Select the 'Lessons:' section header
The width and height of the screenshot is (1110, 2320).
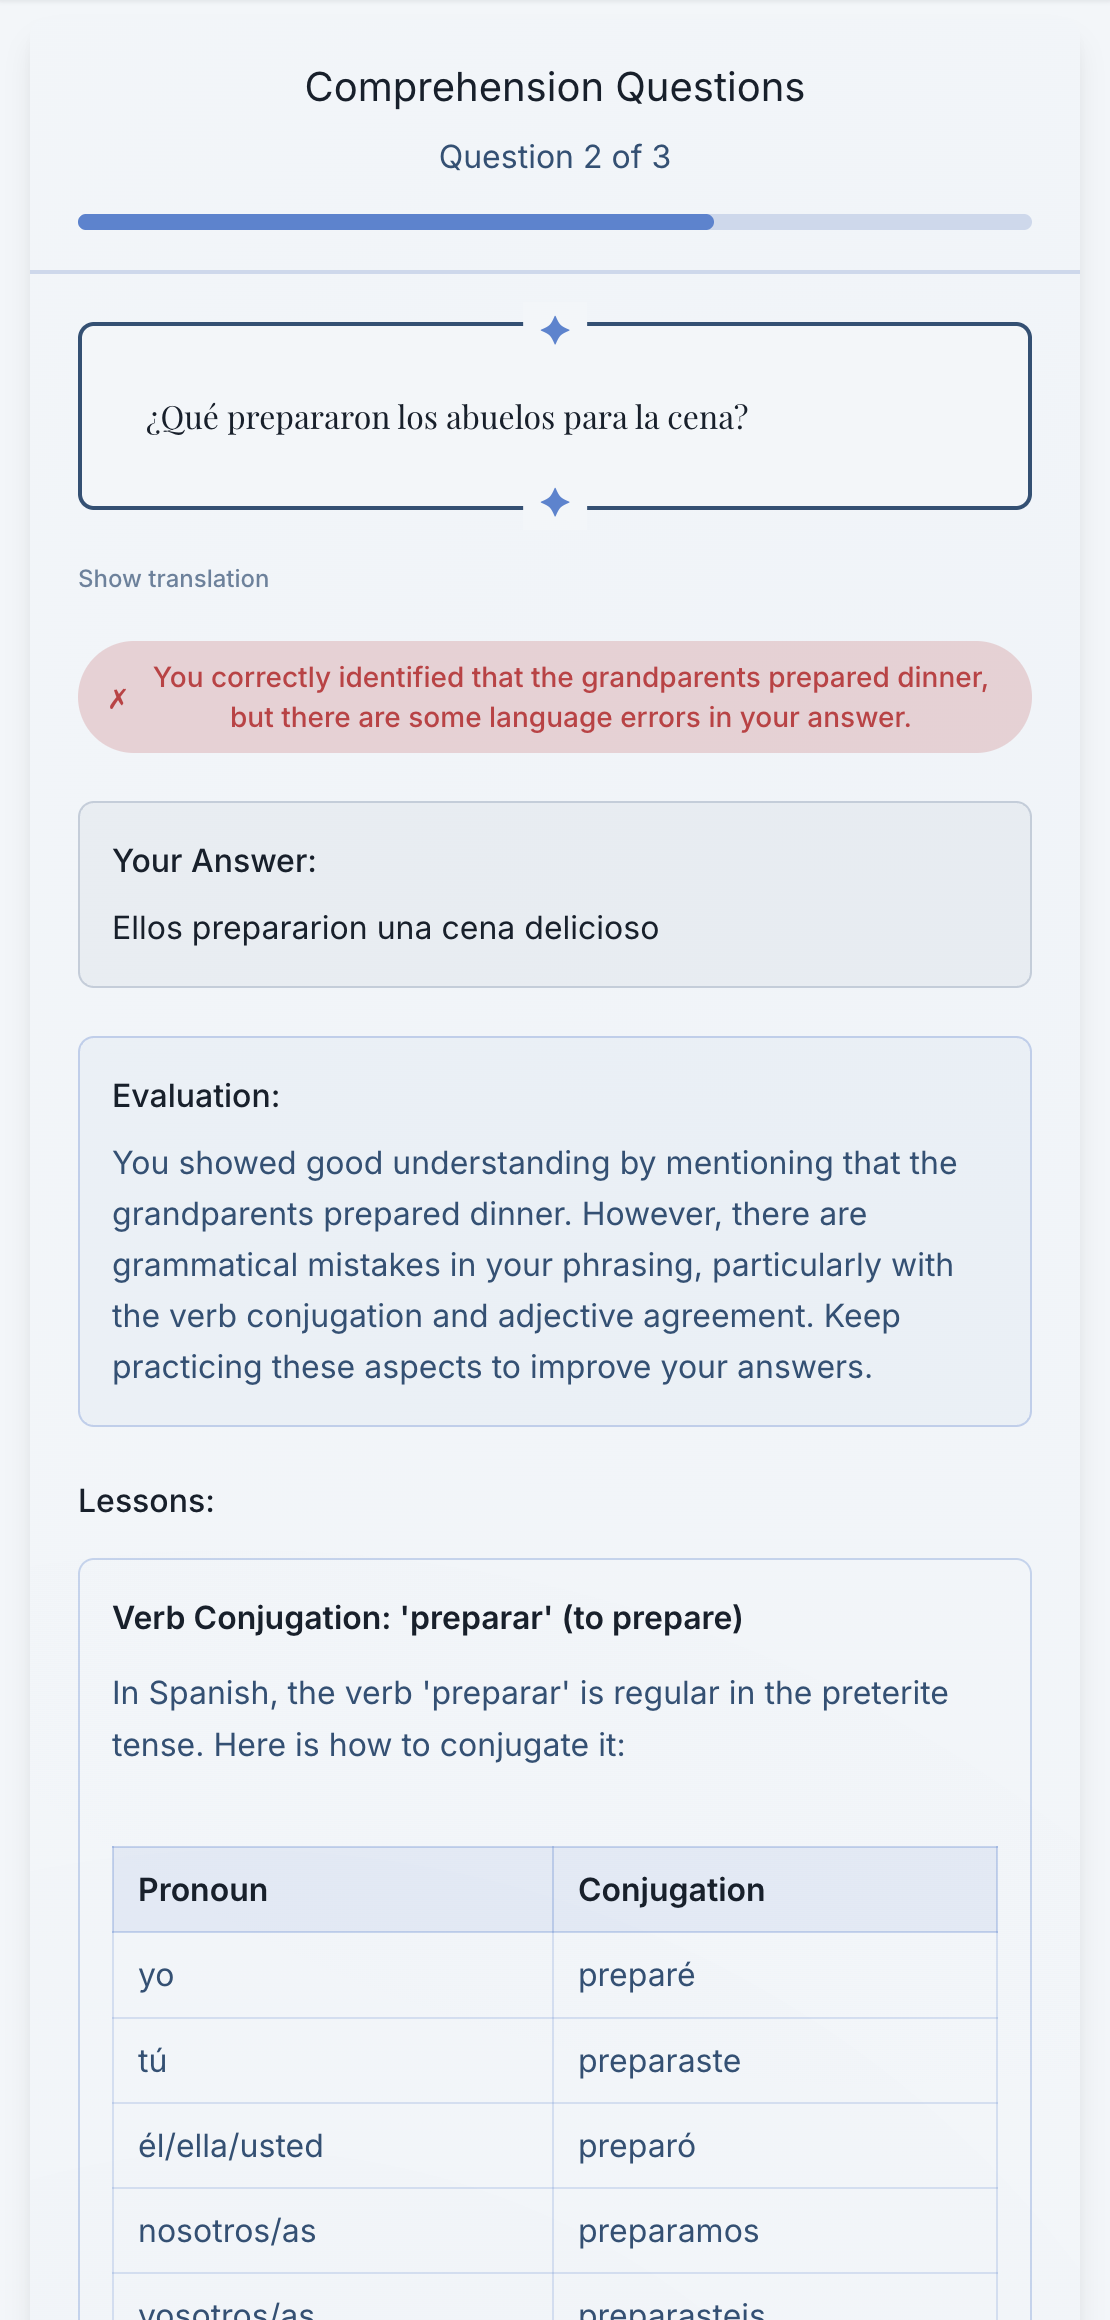(146, 1499)
